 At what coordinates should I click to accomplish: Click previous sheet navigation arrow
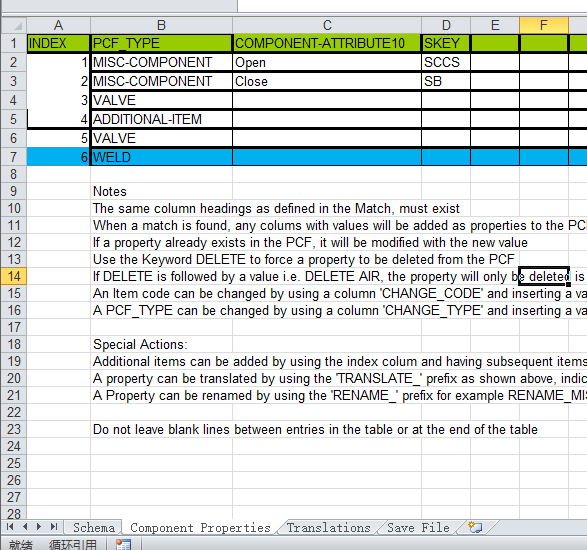pyautogui.click(x=25, y=527)
